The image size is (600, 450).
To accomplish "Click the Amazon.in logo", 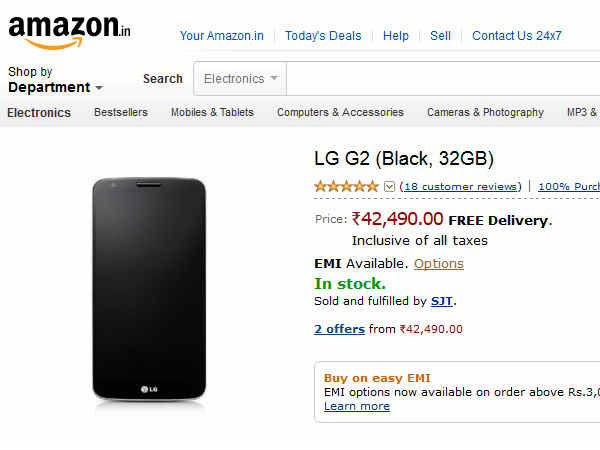I will tap(69, 30).
